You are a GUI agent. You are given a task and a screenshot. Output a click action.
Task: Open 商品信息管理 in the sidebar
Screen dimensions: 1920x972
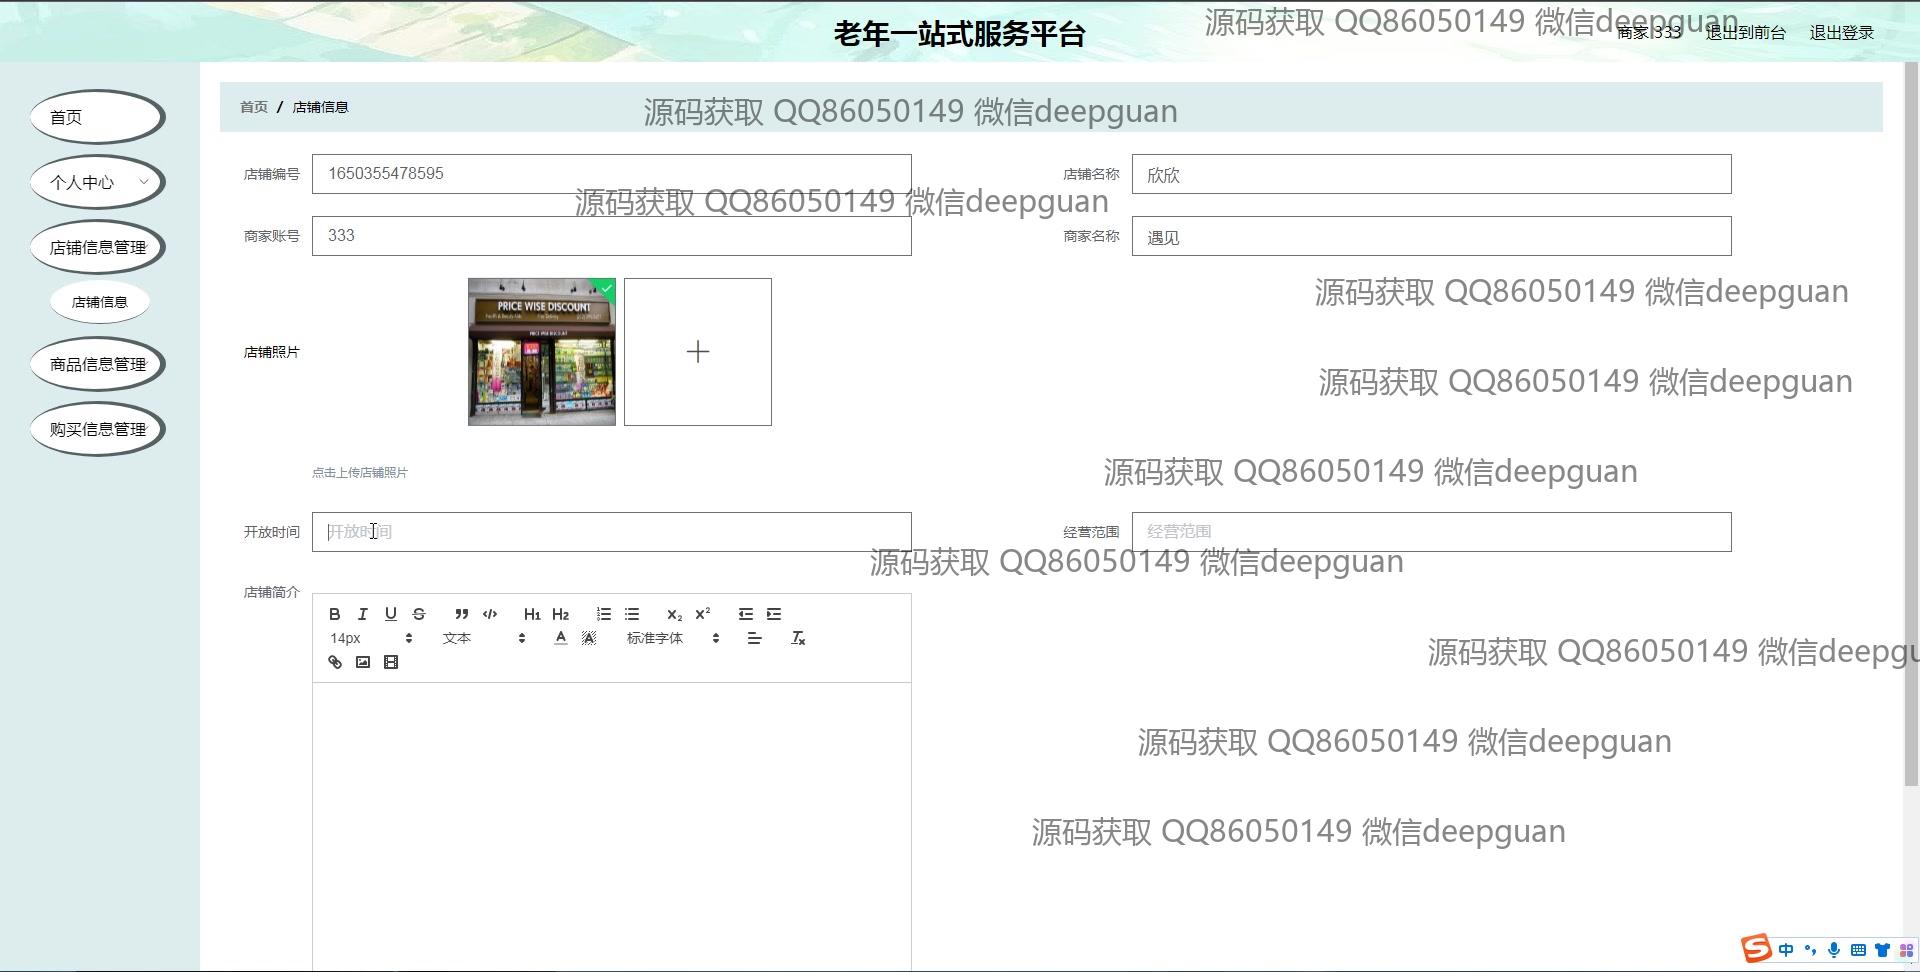[98, 364]
